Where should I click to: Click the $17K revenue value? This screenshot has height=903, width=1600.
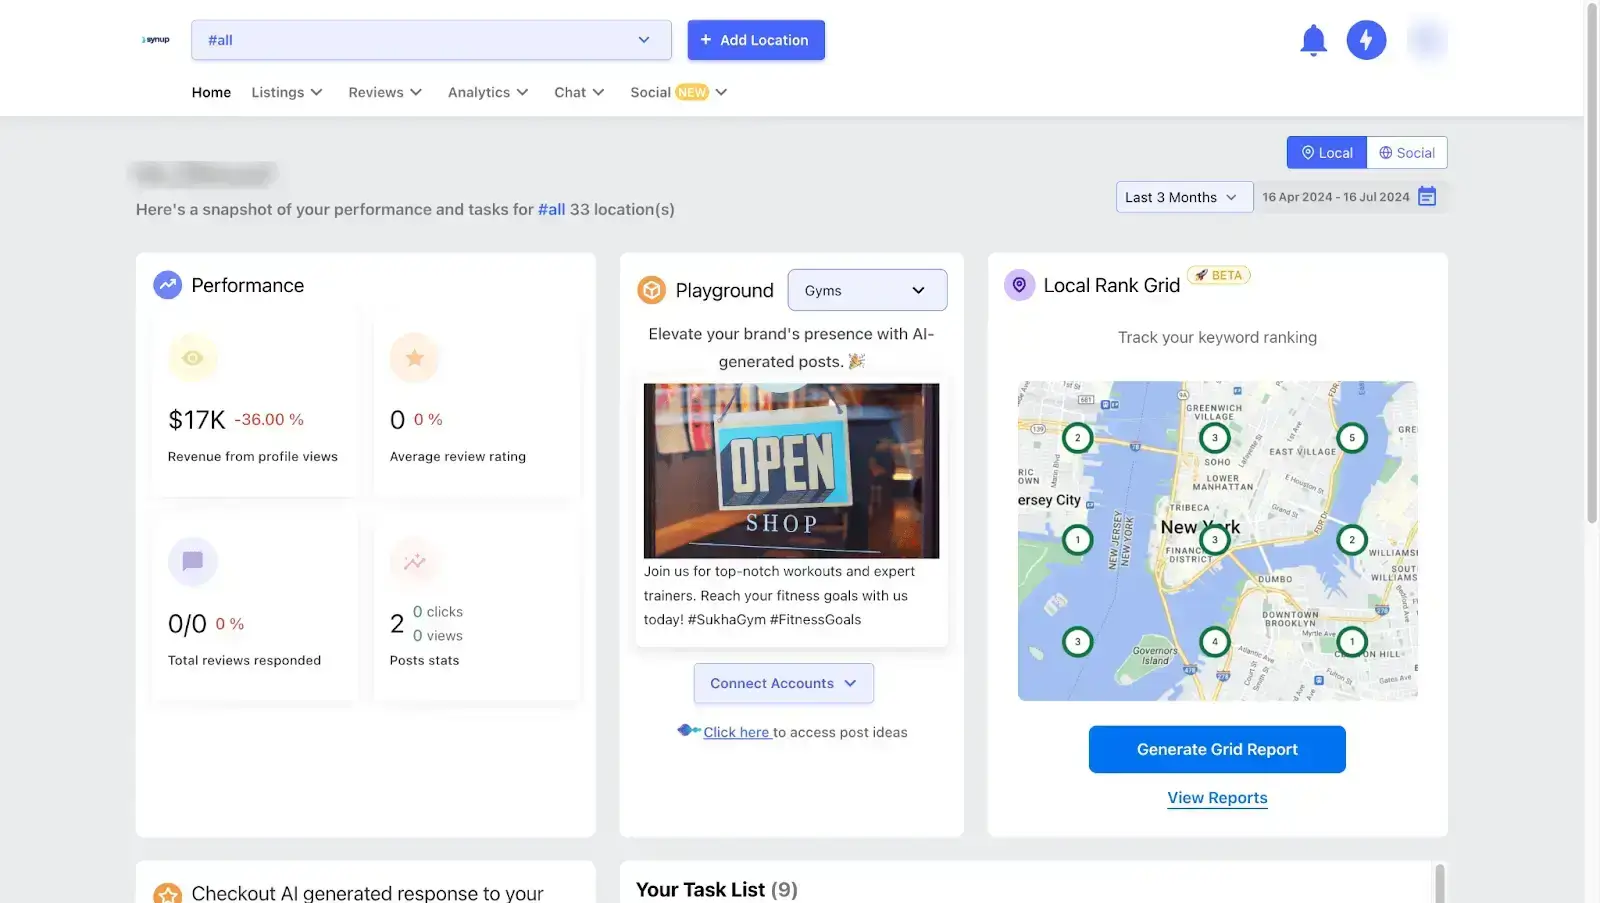tap(197, 420)
